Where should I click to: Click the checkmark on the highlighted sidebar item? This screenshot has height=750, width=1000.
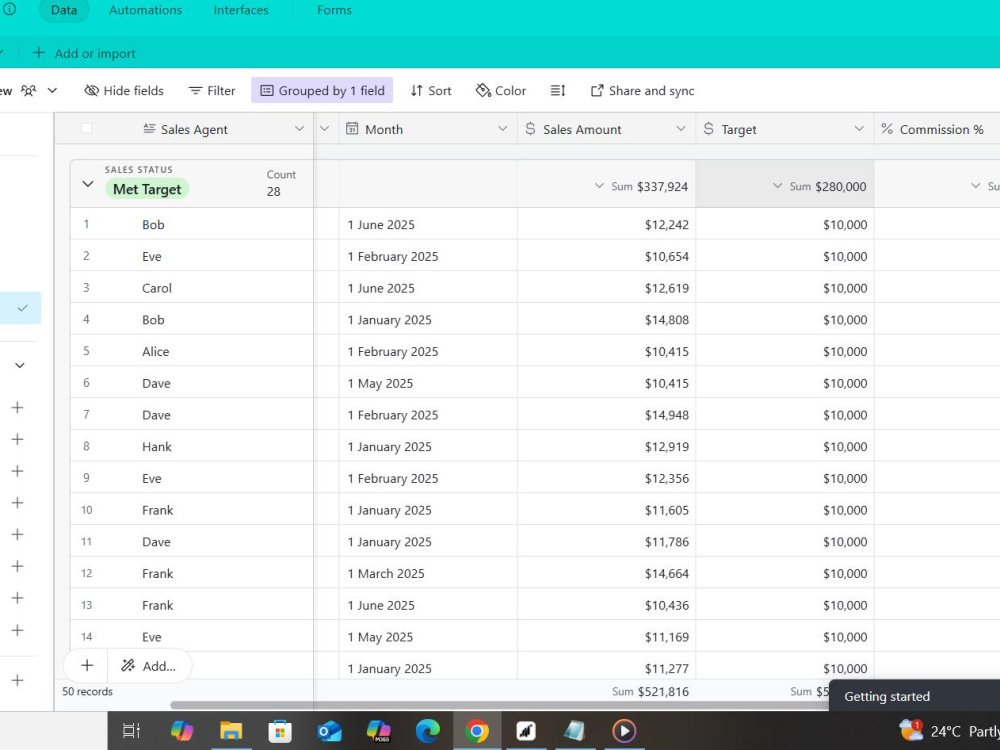click(x=22, y=308)
